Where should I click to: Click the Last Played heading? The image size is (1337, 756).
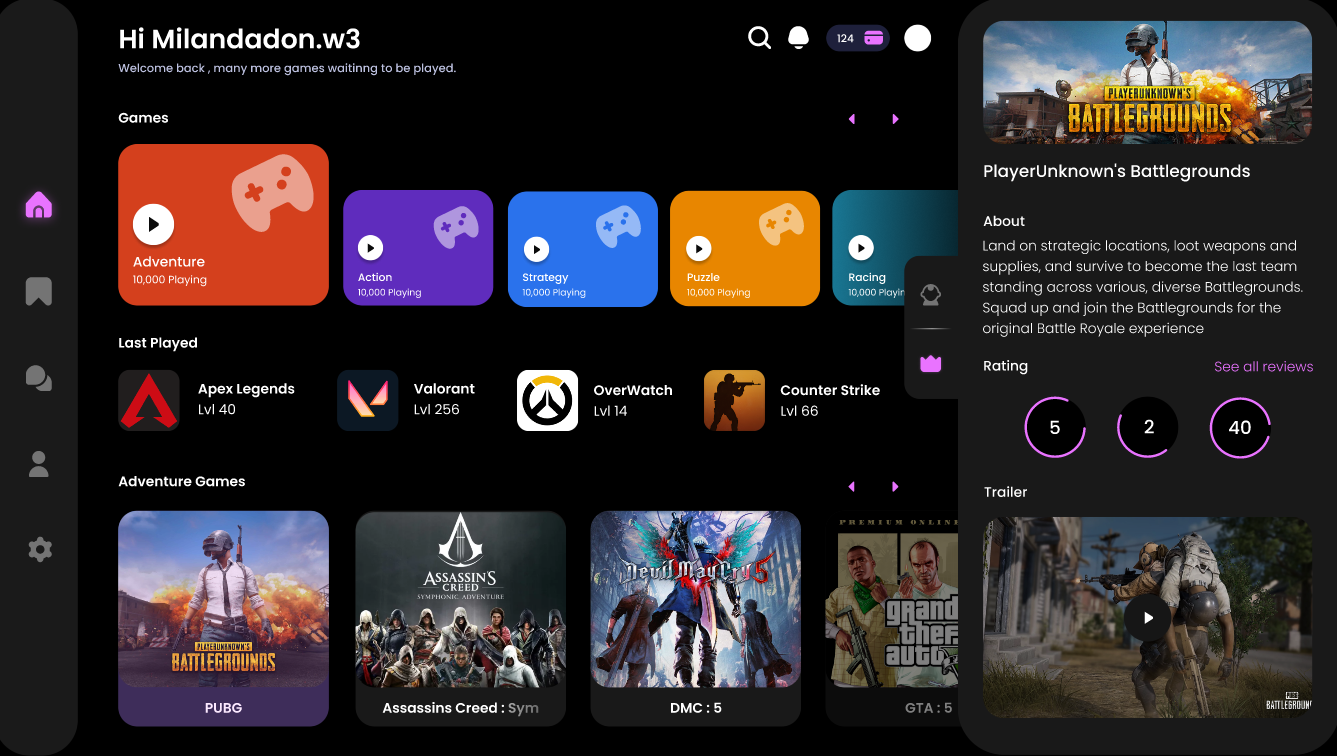click(158, 343)
